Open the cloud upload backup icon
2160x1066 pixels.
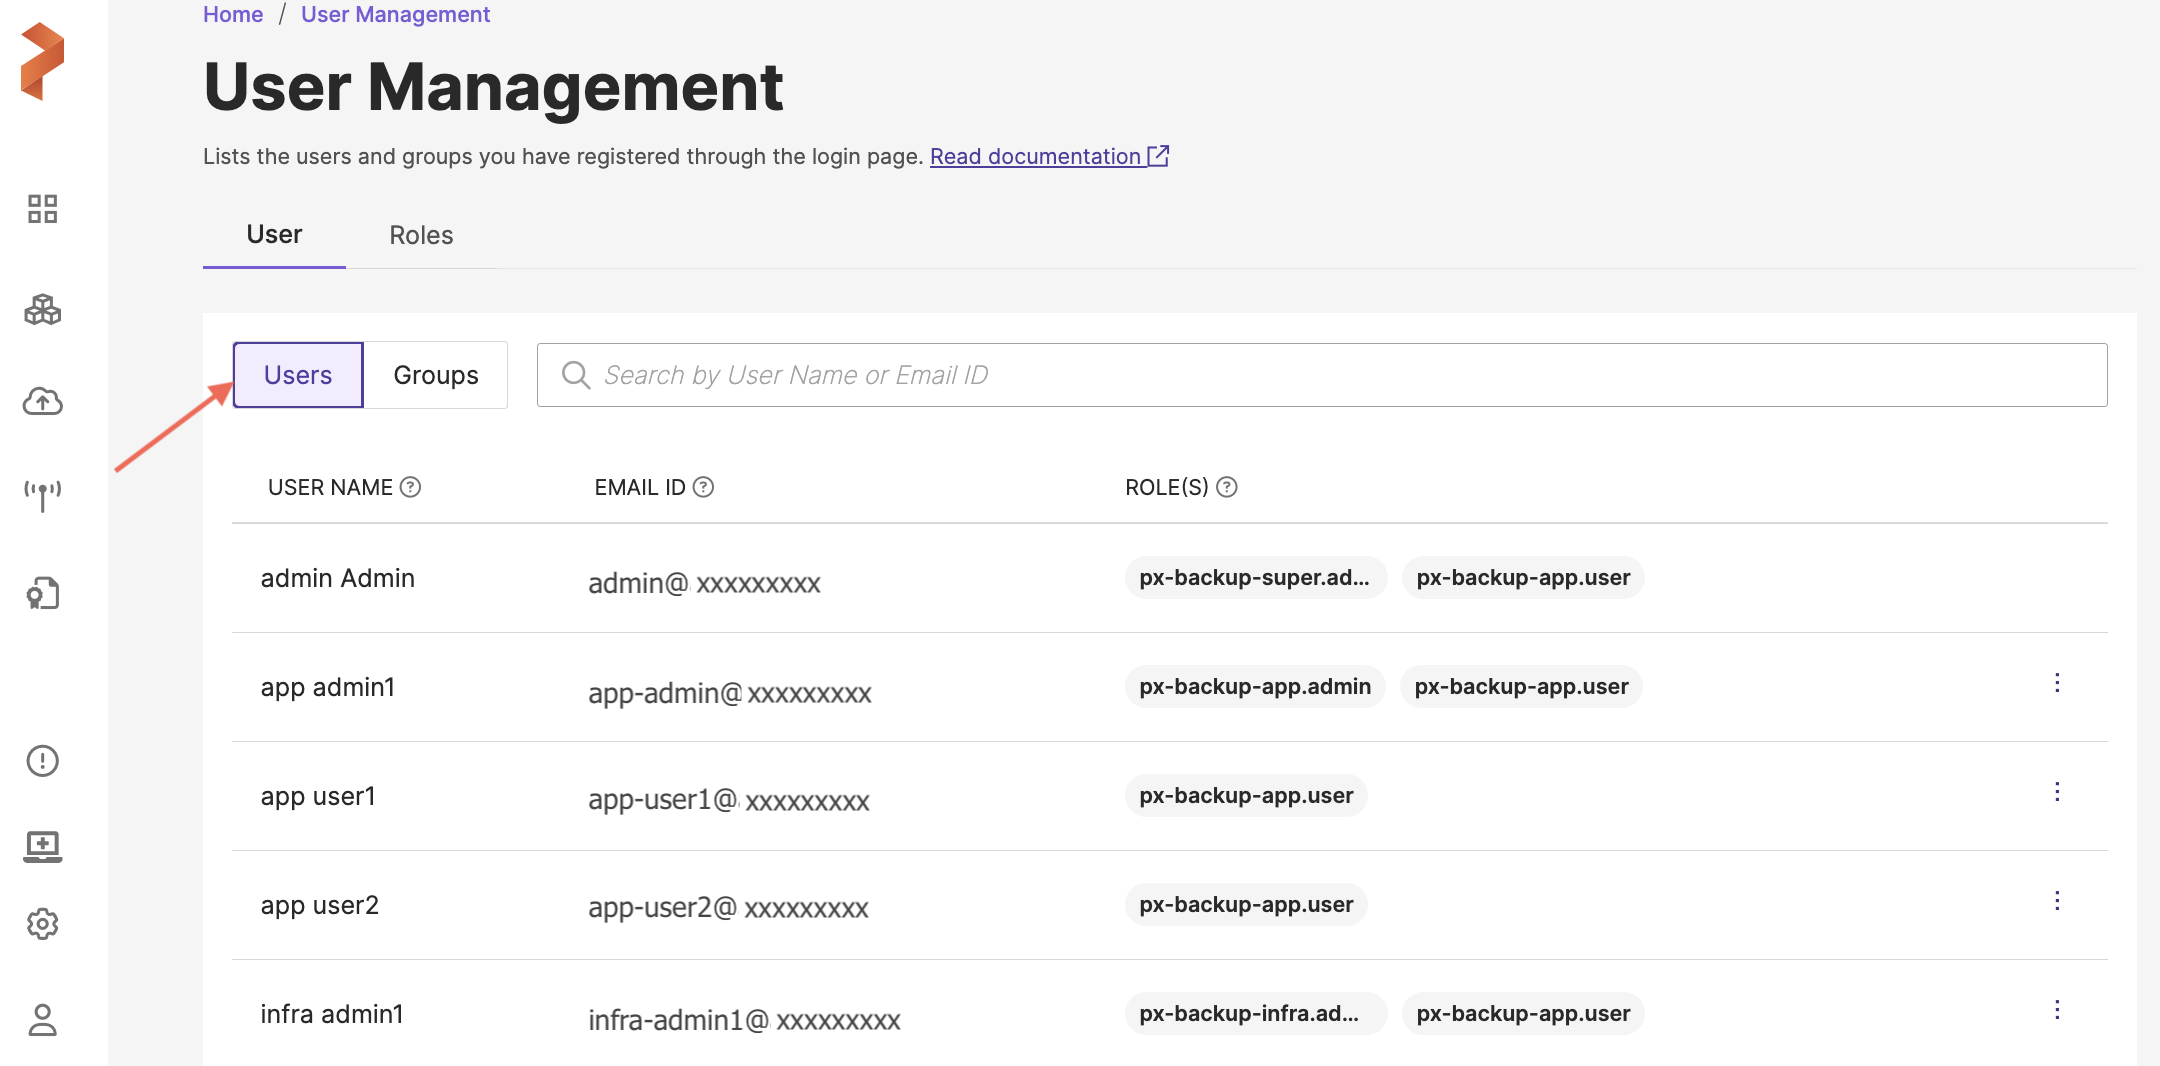pyautogui.click(x=42, y=402)
